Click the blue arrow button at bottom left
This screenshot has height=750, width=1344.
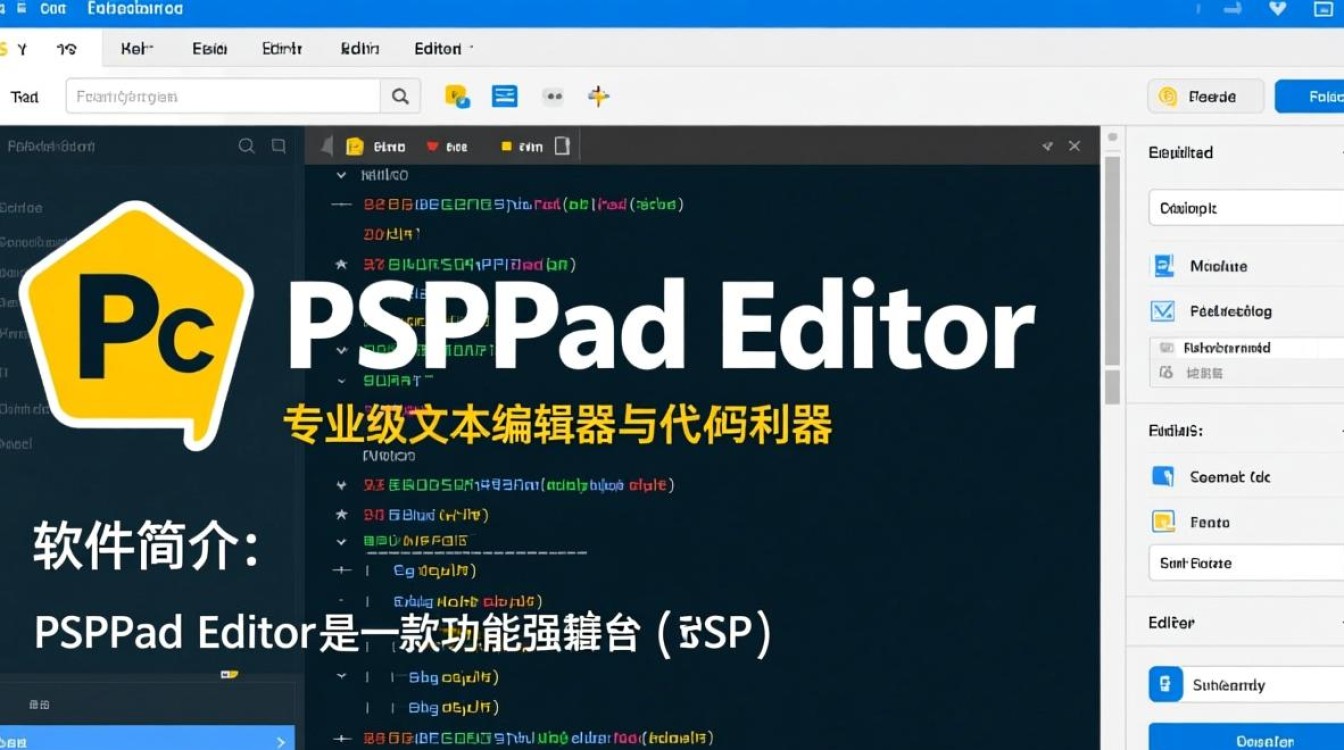(278, 742)
